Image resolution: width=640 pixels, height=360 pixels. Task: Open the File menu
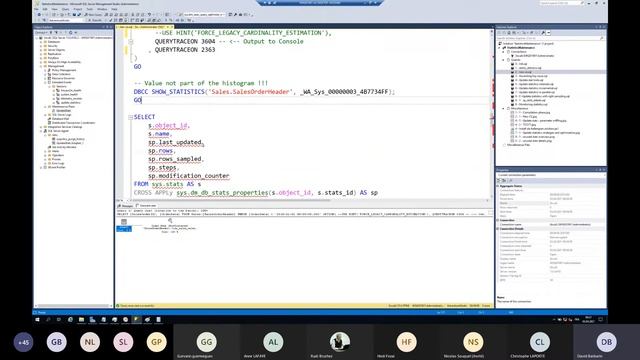[x=37, y=9]
